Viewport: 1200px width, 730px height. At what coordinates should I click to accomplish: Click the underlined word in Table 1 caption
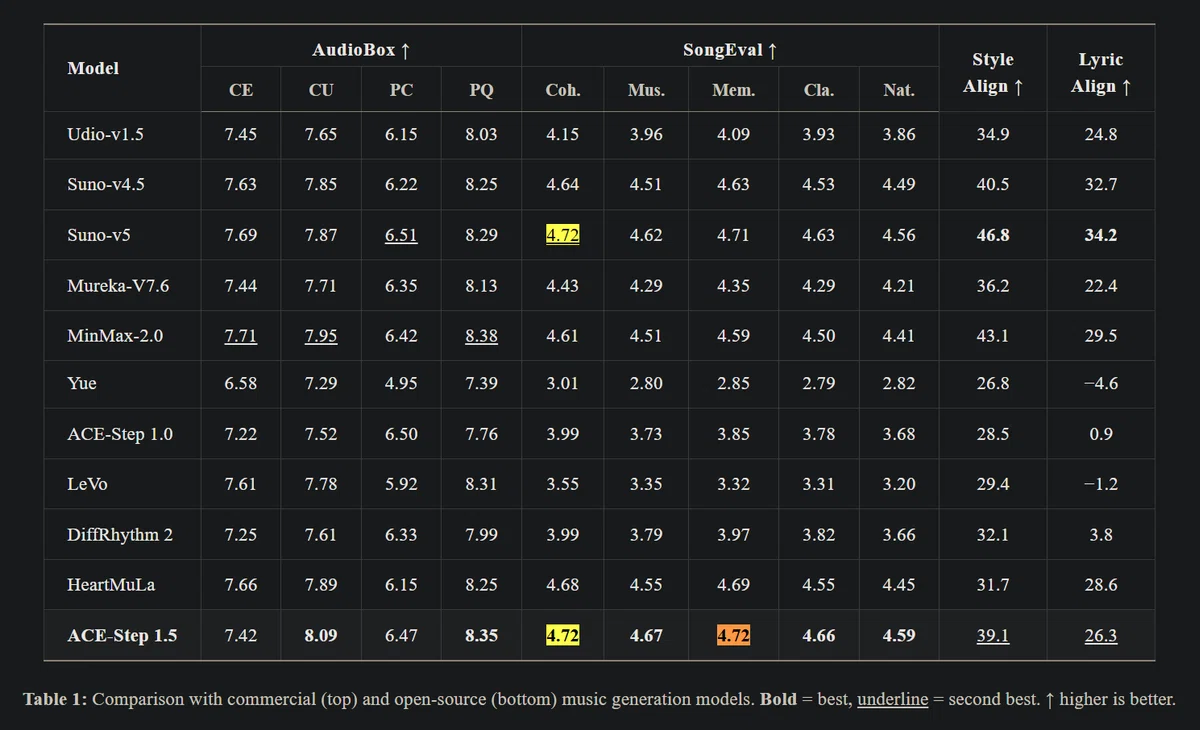click(x=892, y=699)
